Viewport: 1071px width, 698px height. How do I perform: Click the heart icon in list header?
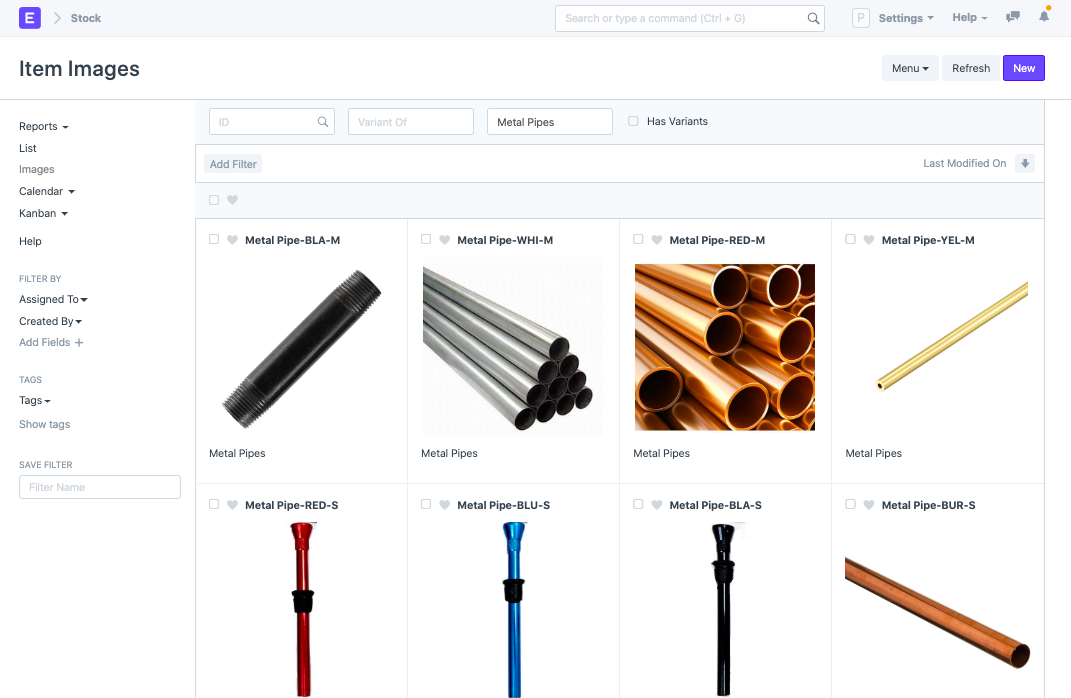point(232,200)
